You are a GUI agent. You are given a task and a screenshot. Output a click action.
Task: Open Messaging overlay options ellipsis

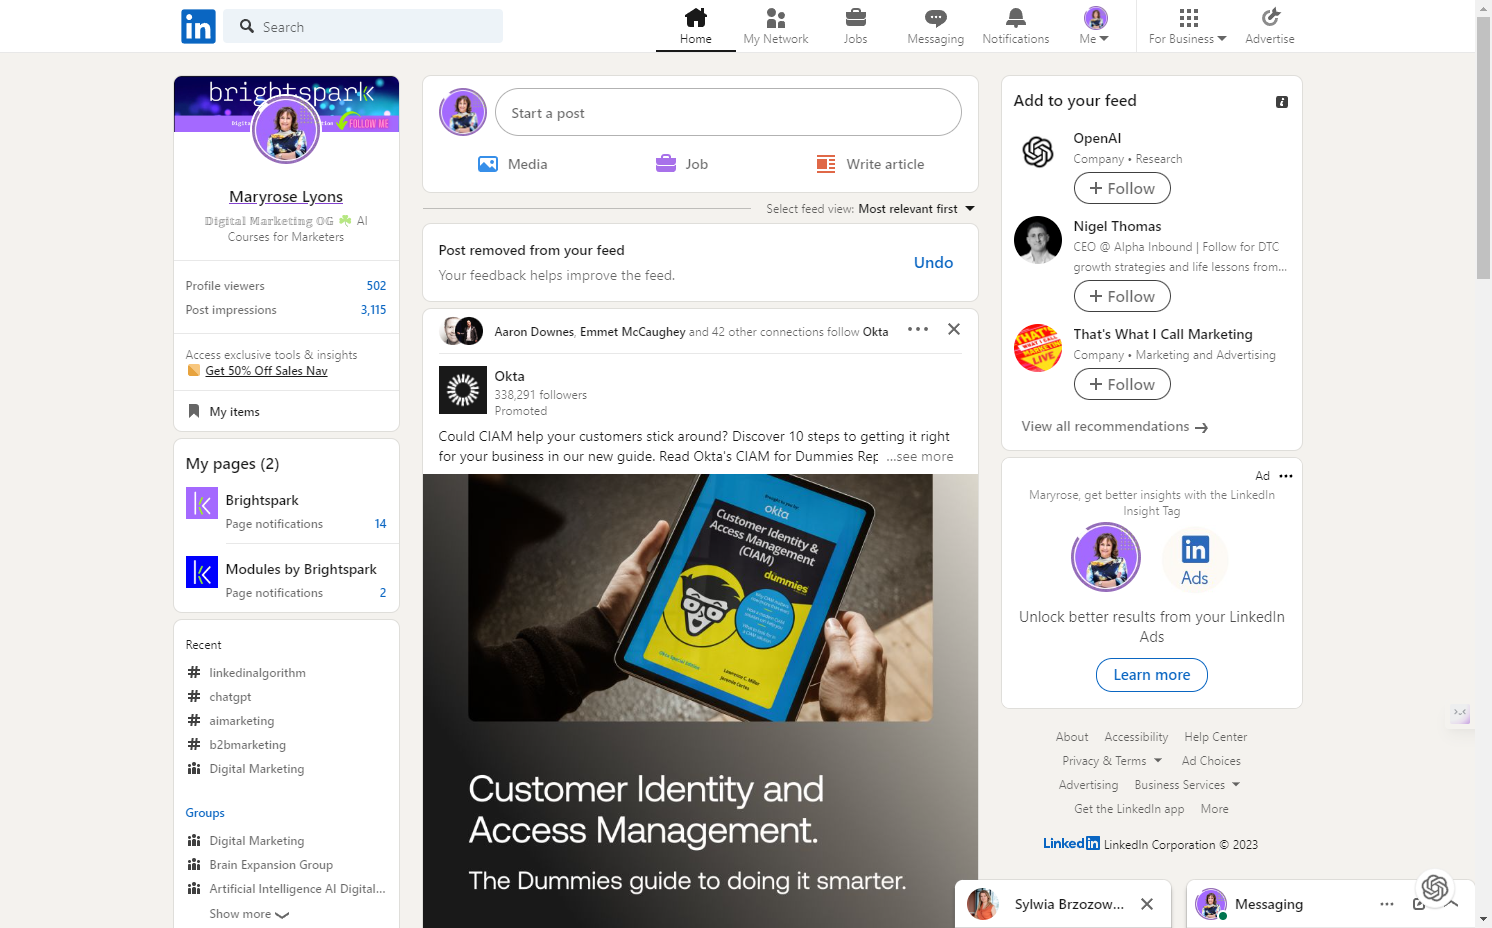[1387, 904]
